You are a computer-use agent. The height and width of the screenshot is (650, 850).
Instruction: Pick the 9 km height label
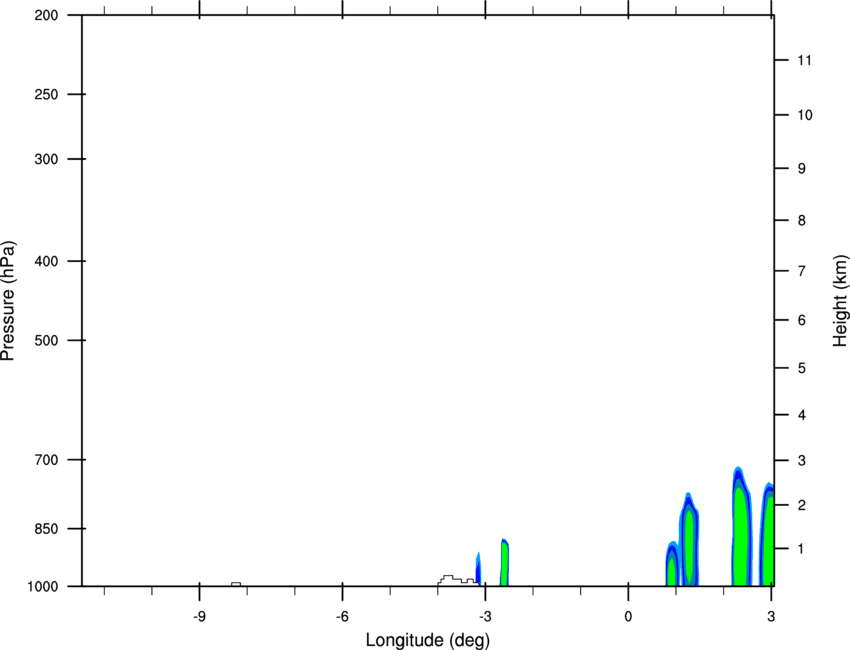pyautogui.click(x=801, y=169)
